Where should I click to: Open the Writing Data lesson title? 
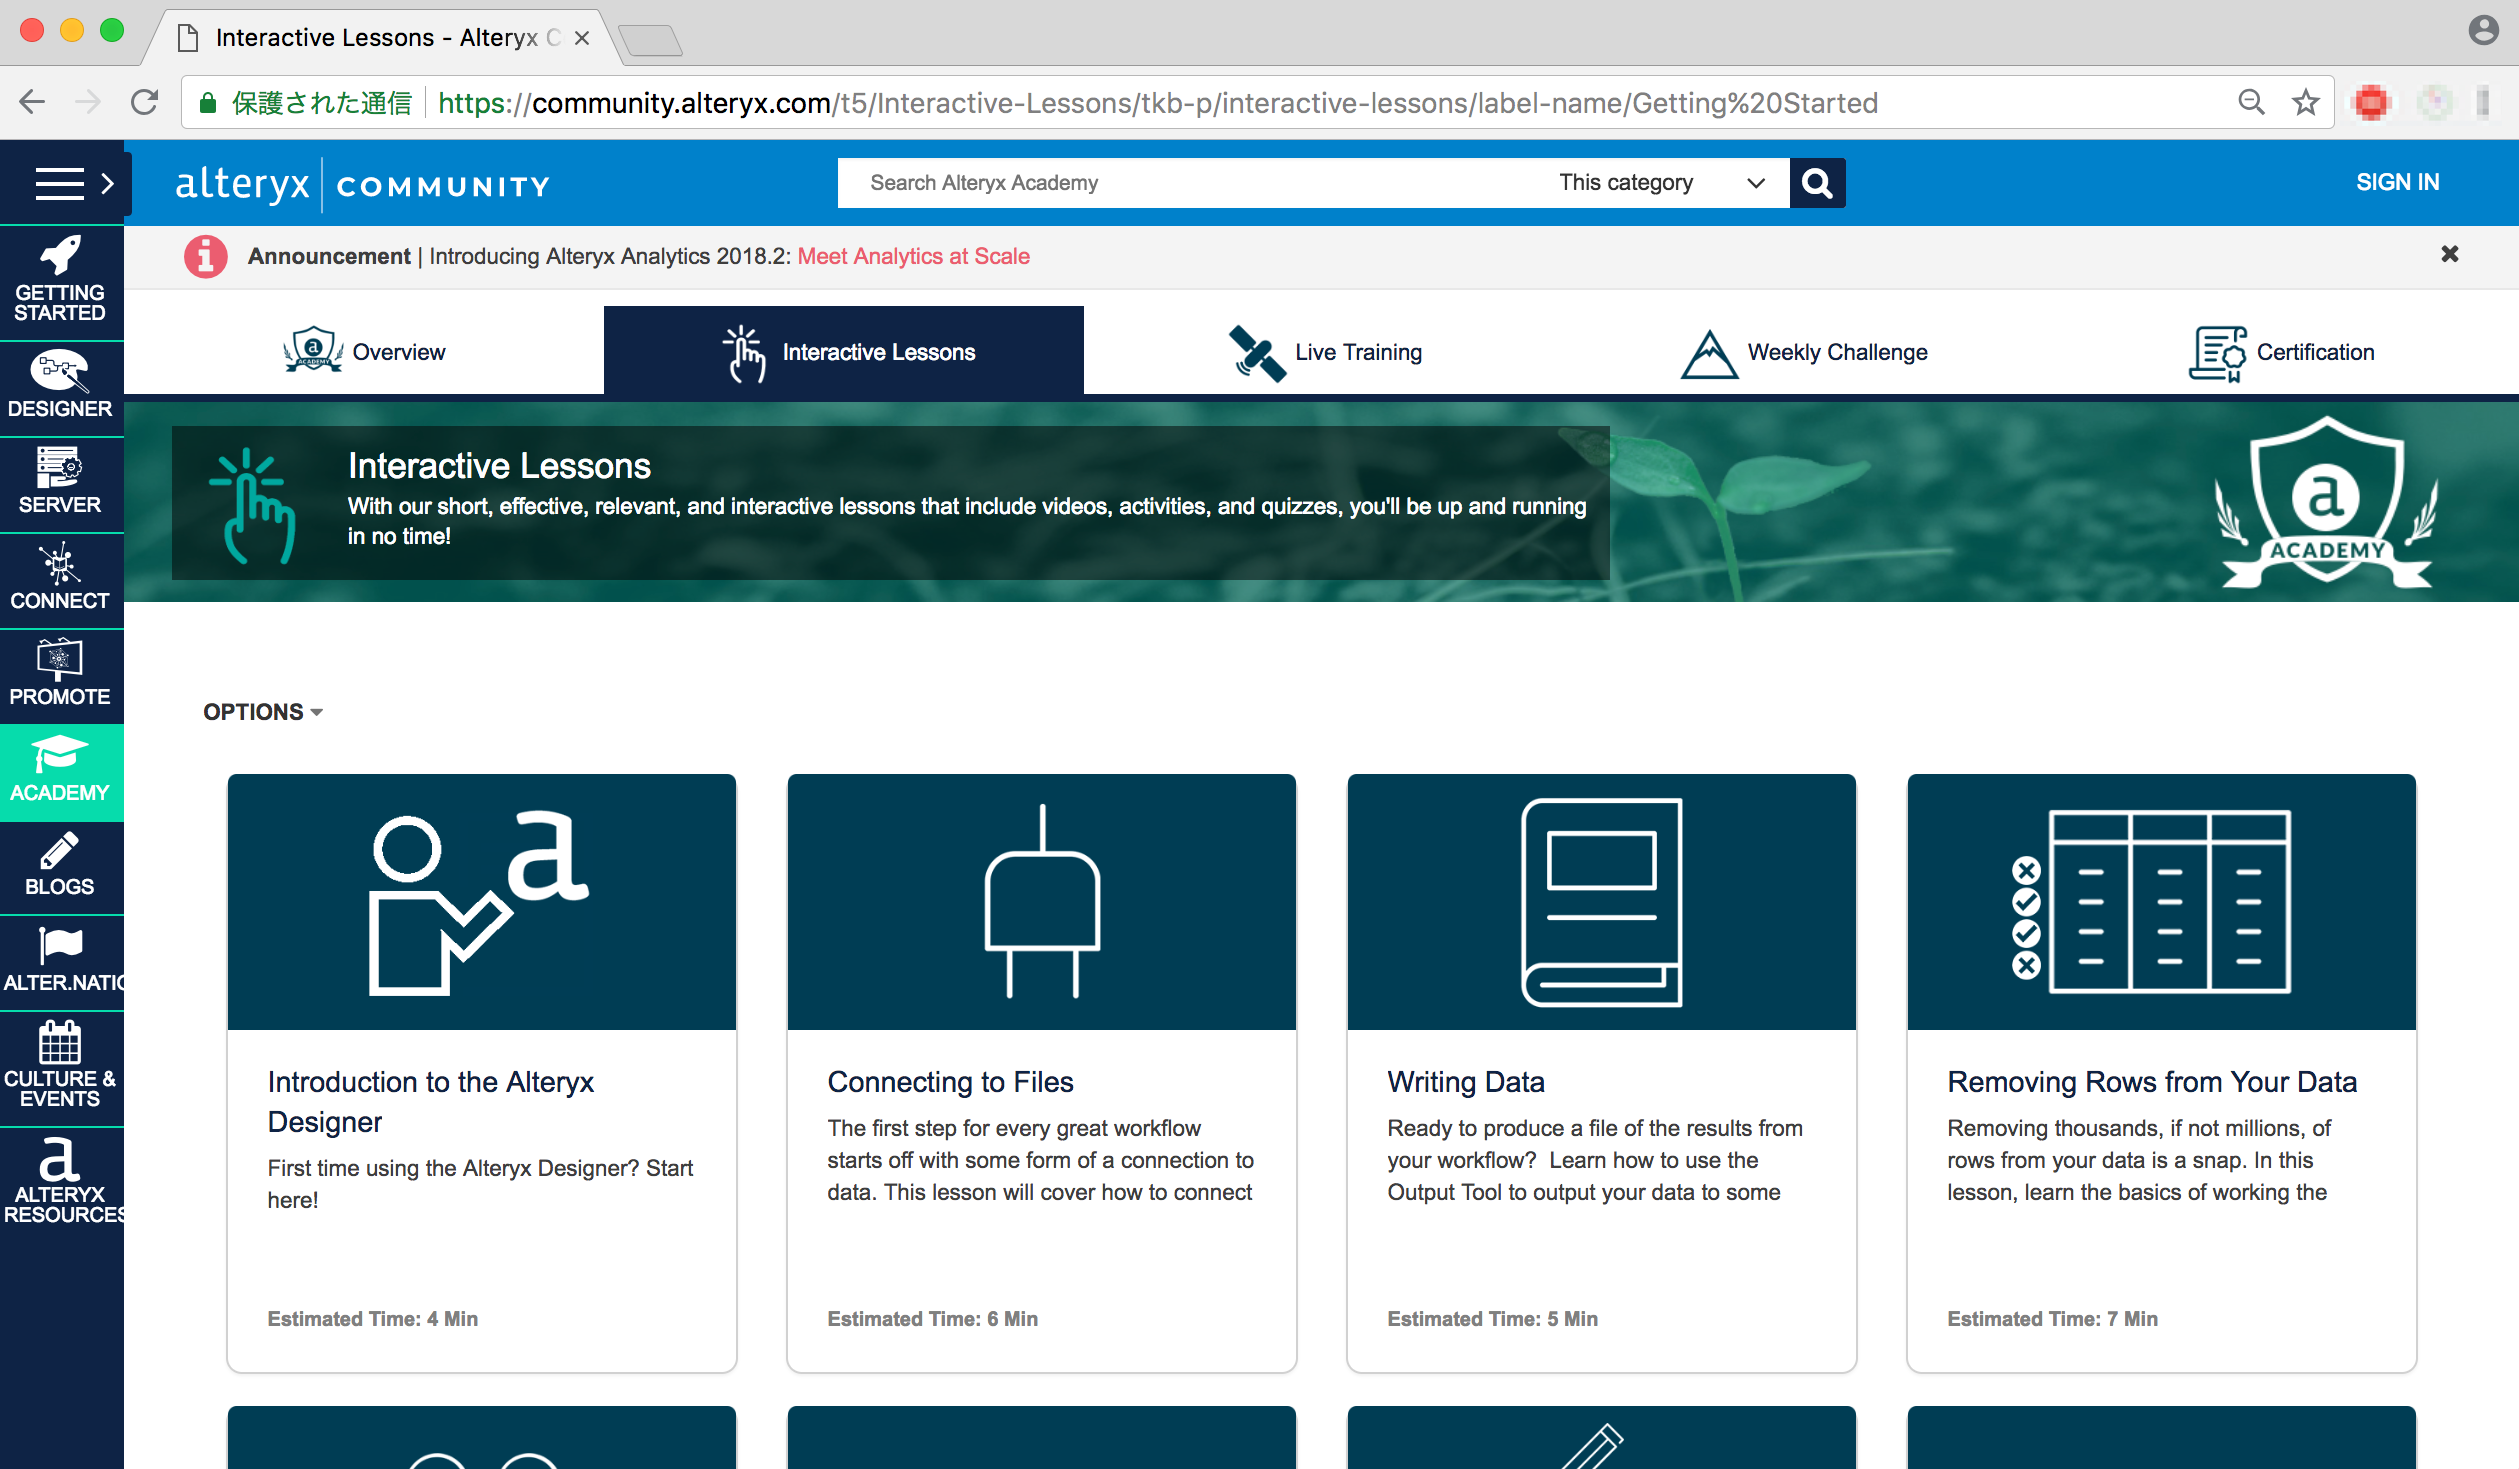[1466, 1082]
